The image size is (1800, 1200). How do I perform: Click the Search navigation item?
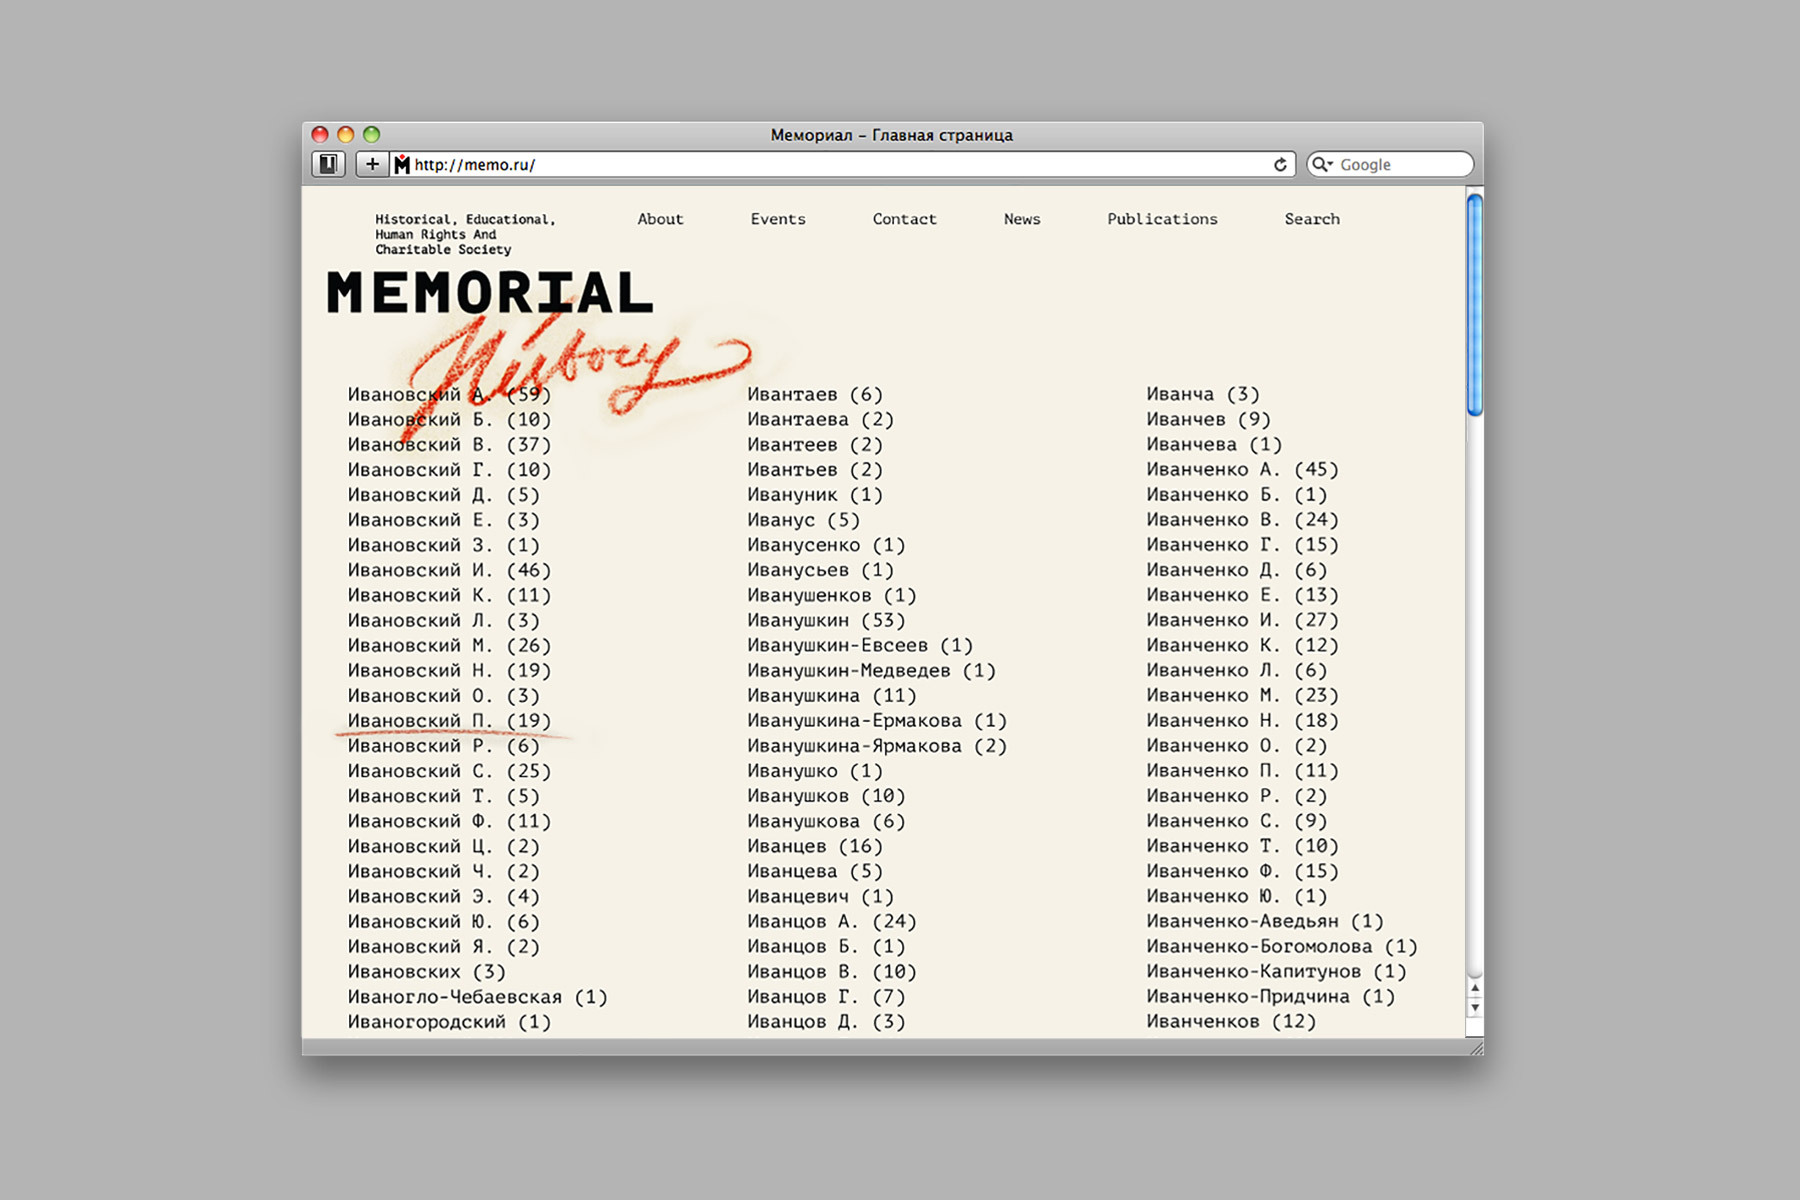coord(1312,219)
